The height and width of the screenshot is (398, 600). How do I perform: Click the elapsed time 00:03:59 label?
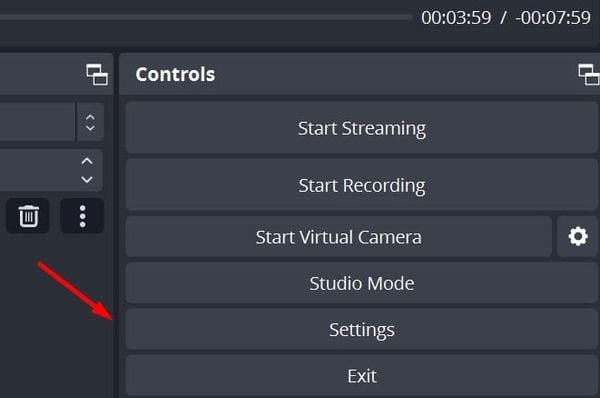[456, 18]
